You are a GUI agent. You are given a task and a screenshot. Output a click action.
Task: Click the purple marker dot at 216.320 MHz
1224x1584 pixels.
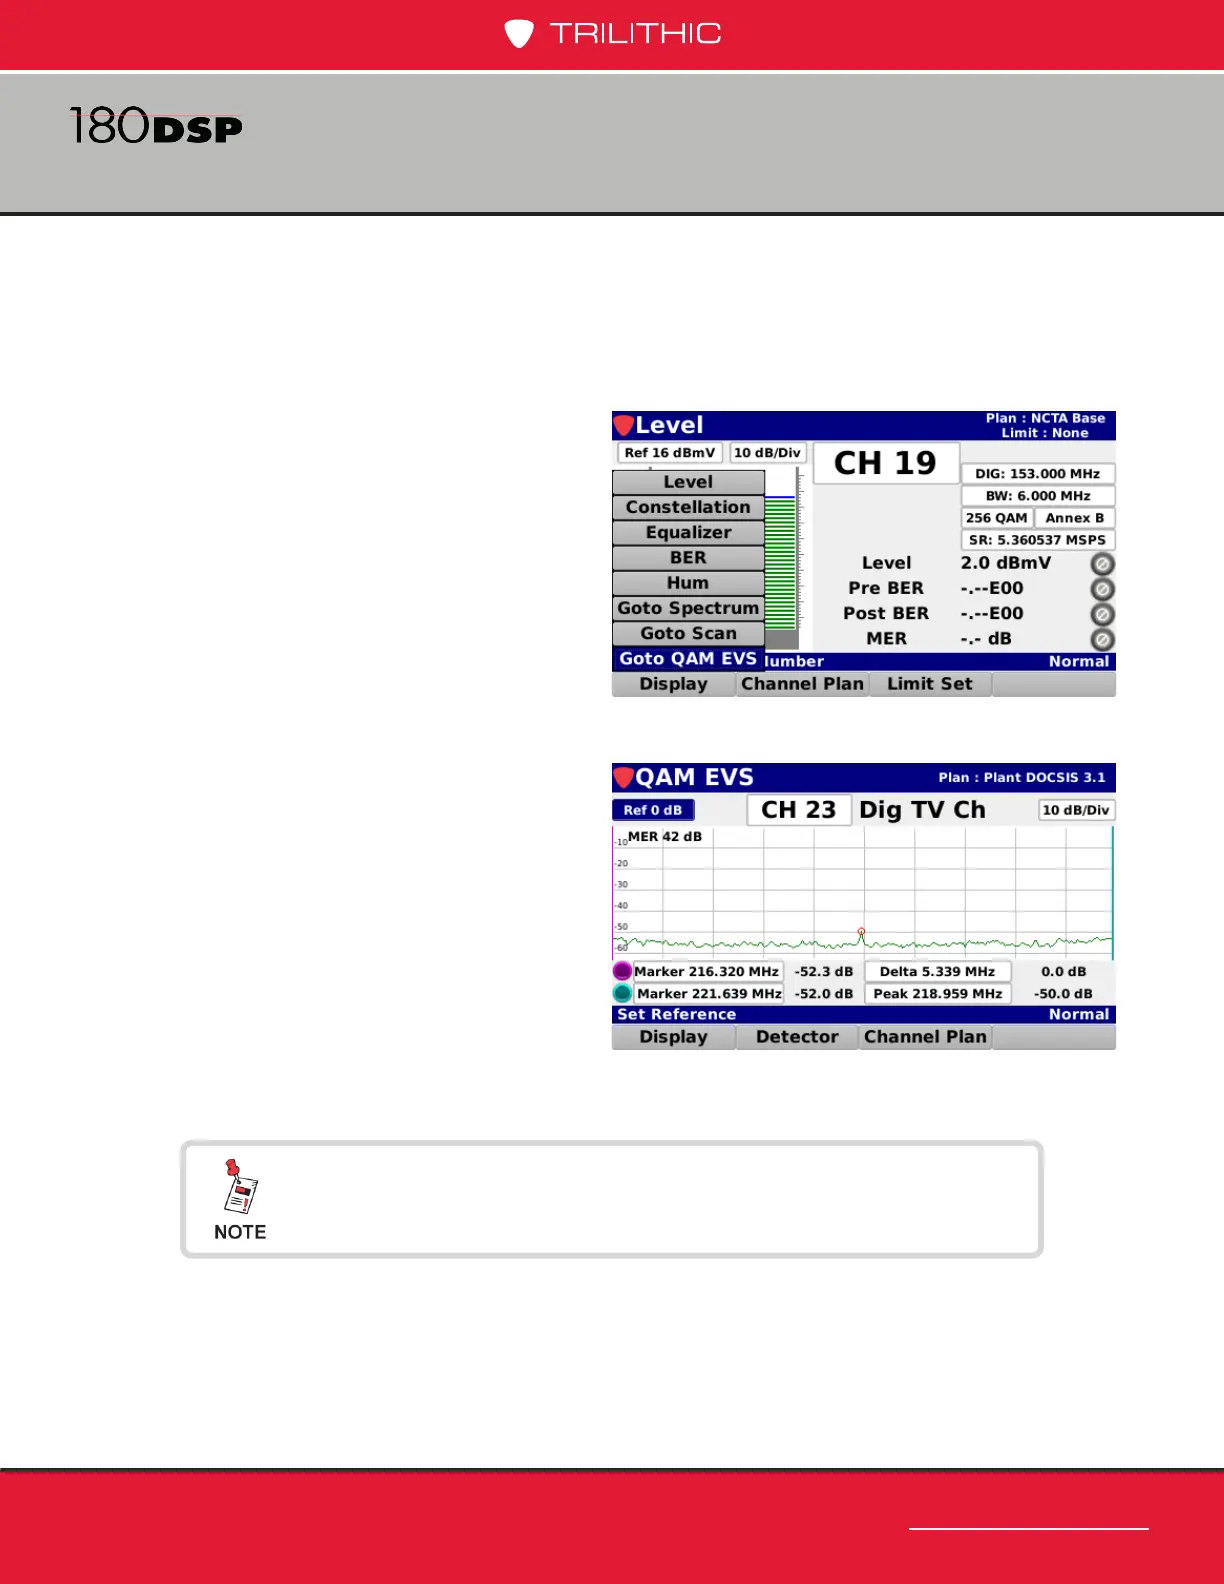tap(622, 971)
